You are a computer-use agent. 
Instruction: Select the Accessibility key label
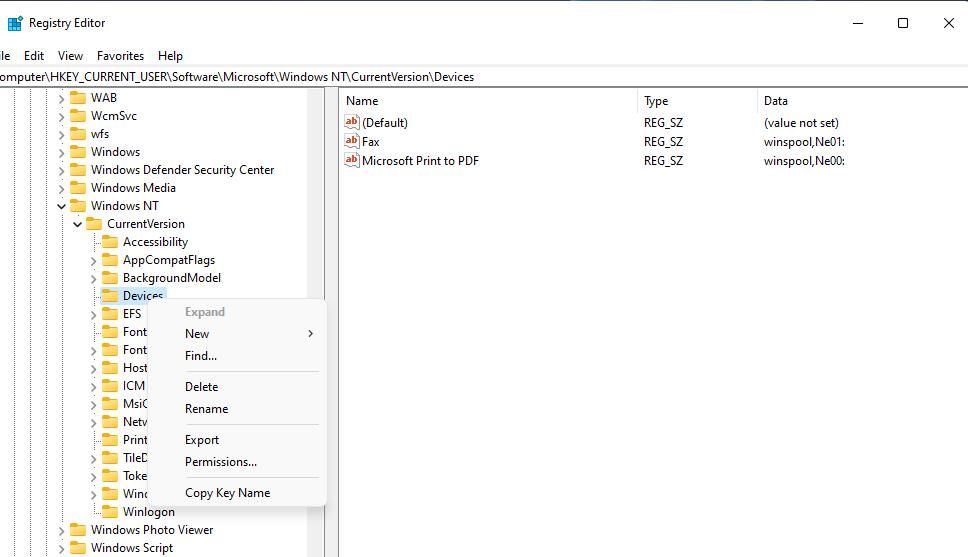[x=156, y=241]
